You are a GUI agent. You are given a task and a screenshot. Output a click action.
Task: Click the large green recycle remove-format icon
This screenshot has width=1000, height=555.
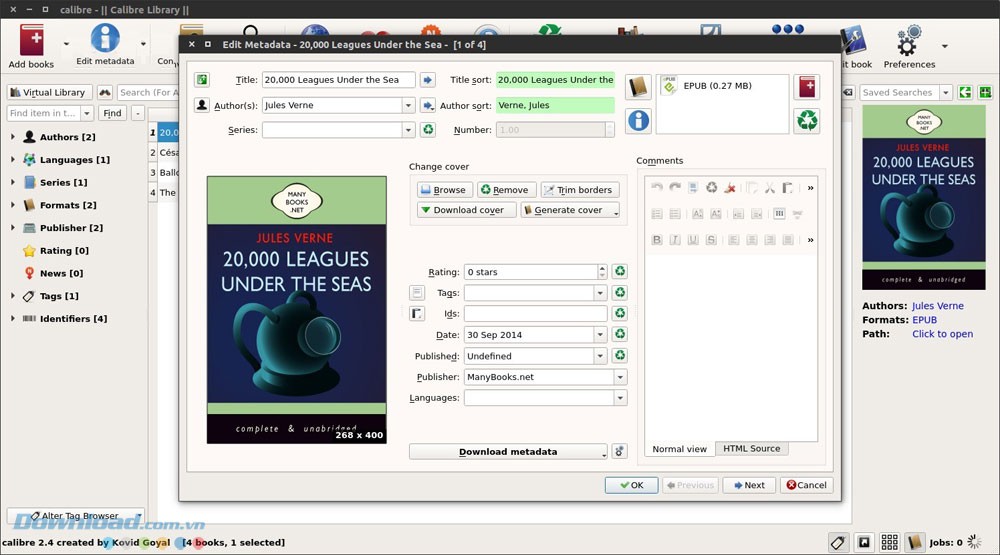click(807, 121)
